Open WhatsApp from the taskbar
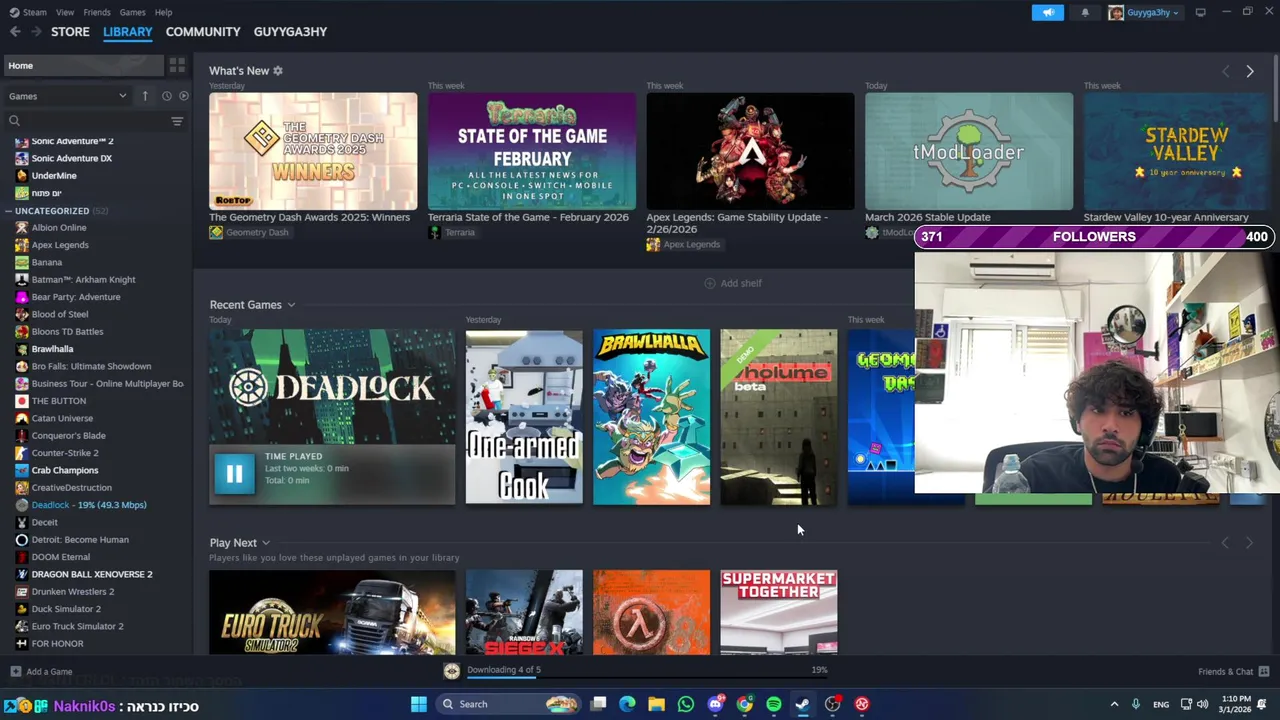This screenshot has width=1280, height=720. pyautogui.click(x=686, y=704)
